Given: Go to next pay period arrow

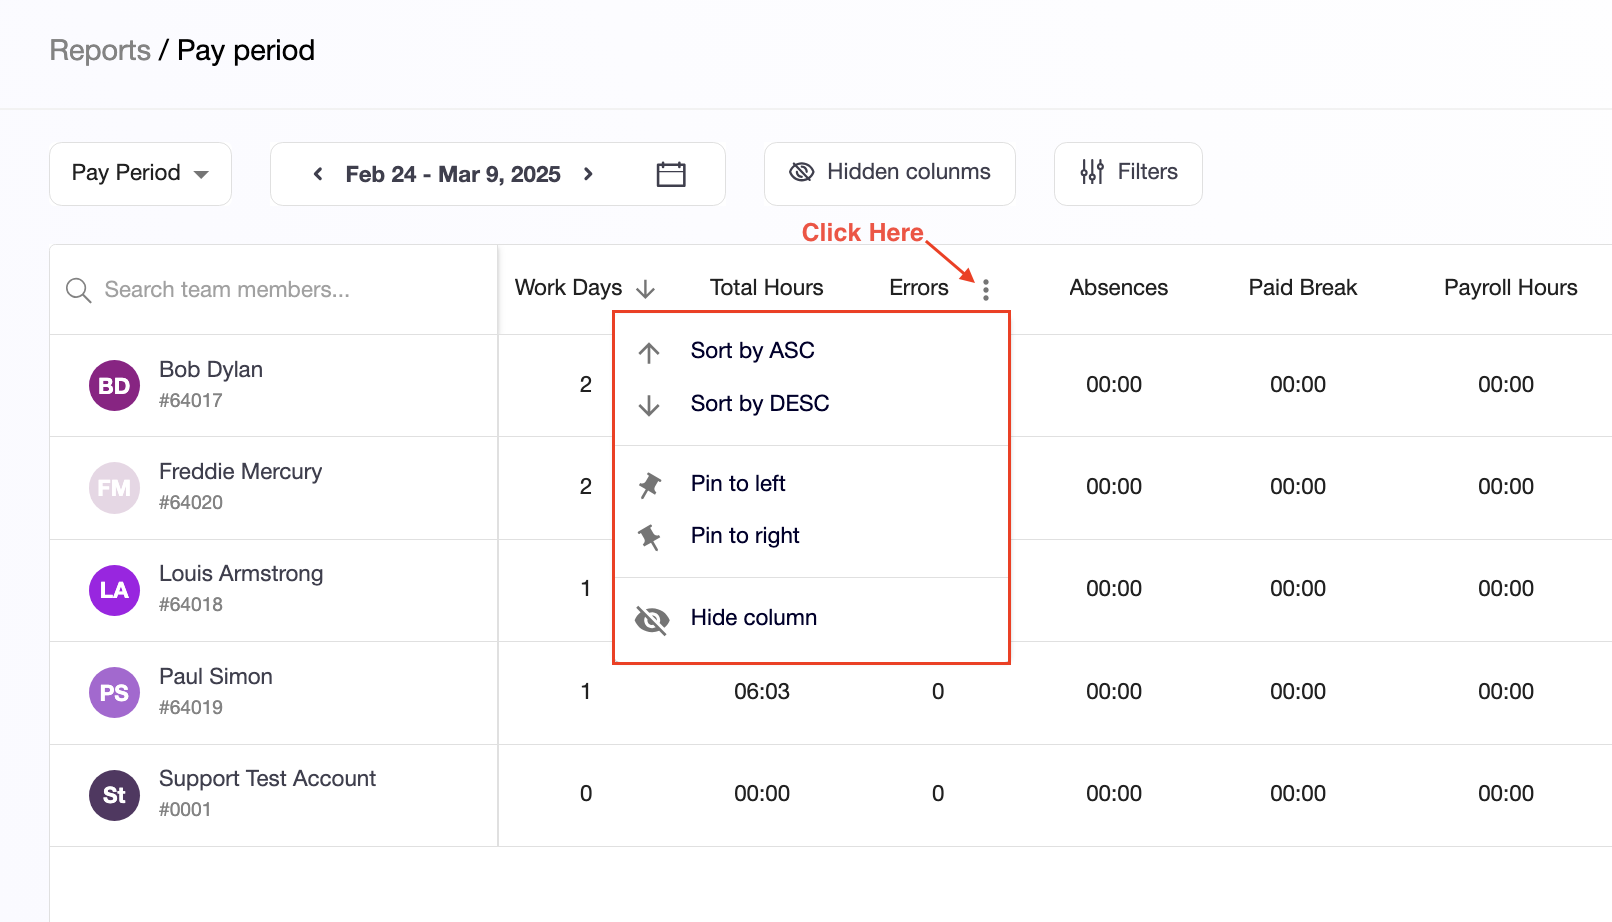Looking at the screenshot, I should tap(588, 174).
